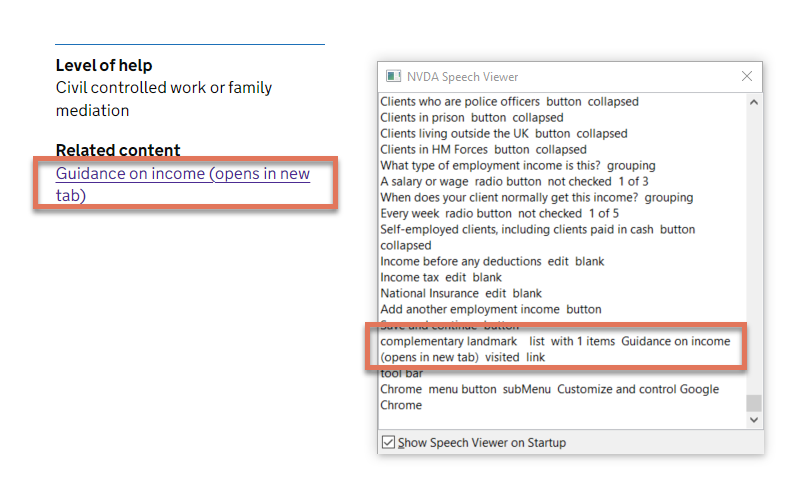
Task: Click the 'Clients in HM Forces' line
Action: tap(483, 150)
